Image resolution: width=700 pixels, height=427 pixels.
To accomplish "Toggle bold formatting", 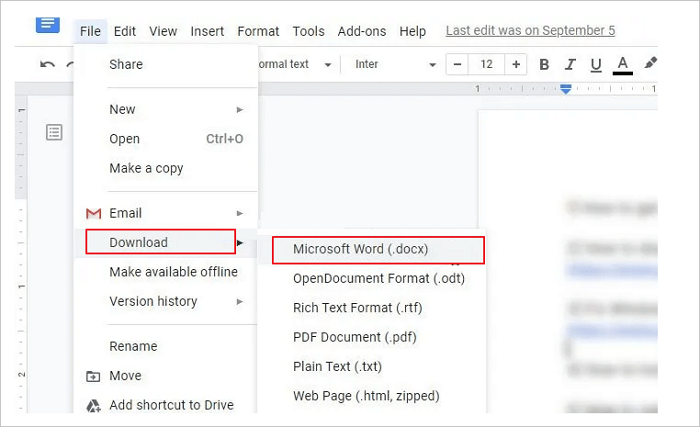I will pyautogui.click(x=544, y=65).
